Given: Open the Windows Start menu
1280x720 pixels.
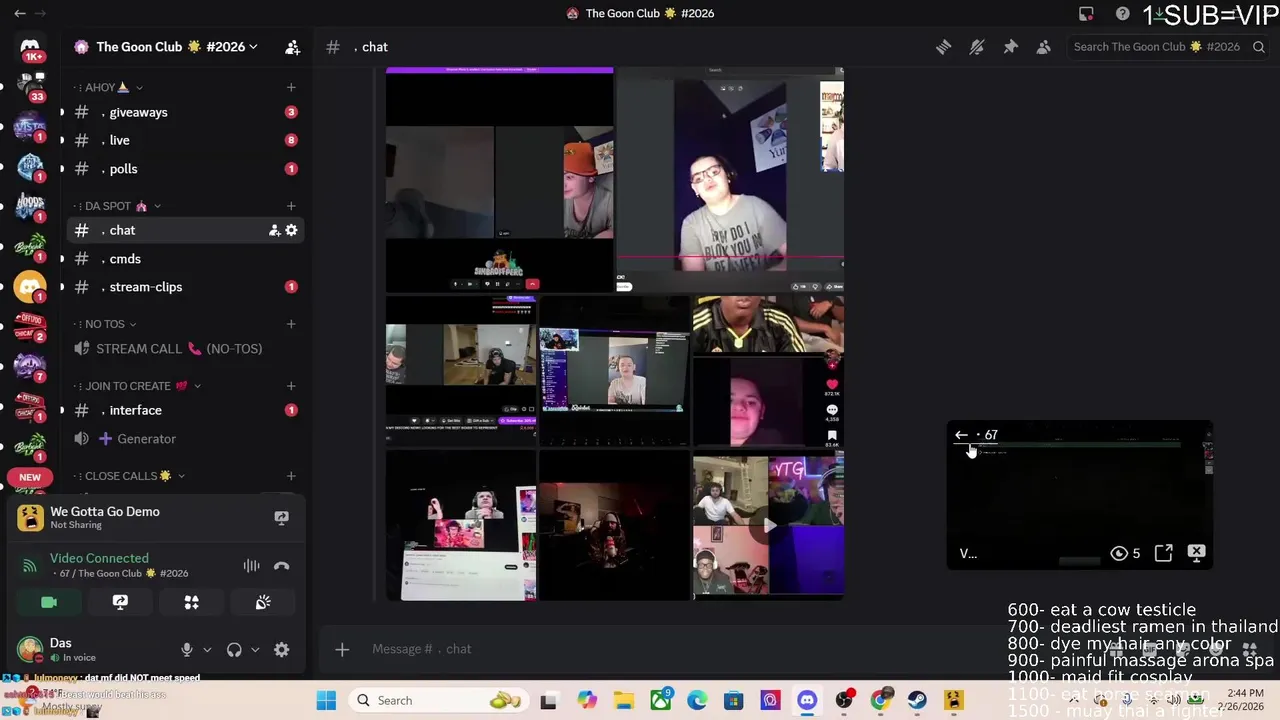Looking at the screenshot, I should (326, 701).
